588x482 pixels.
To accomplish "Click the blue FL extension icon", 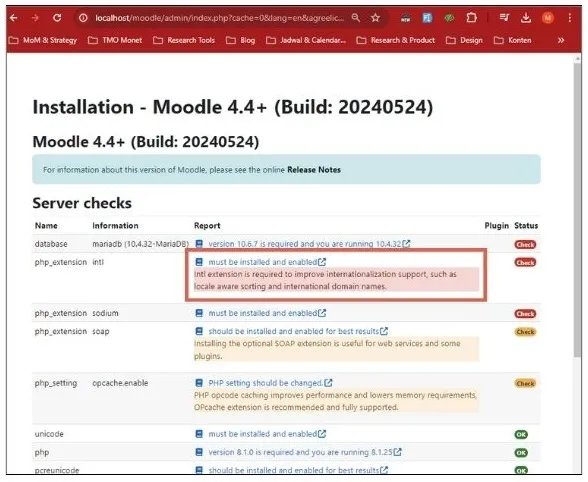I will tap(427, 18).
